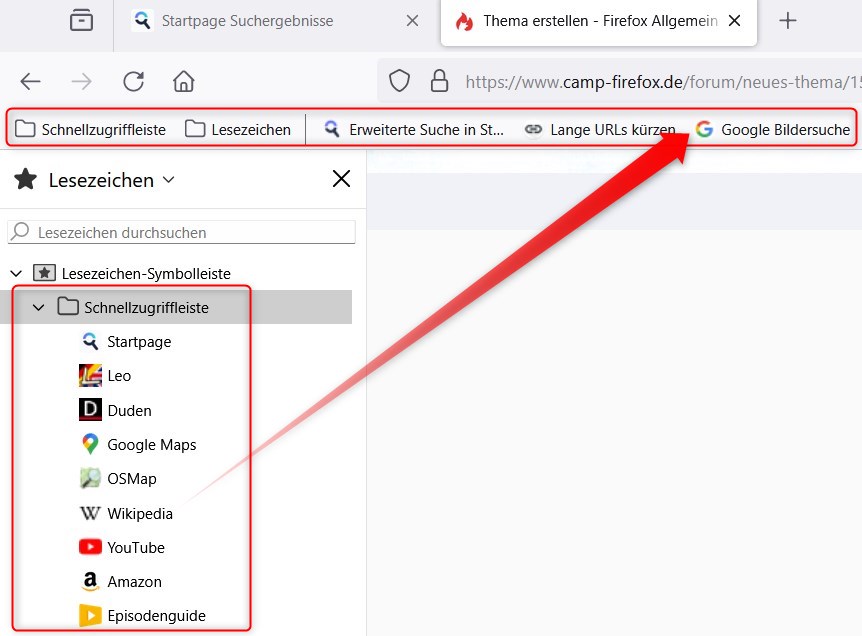The image size is (862, 636).
Task: Open Google Maps from the sidebar
Action: coord(150,444)
